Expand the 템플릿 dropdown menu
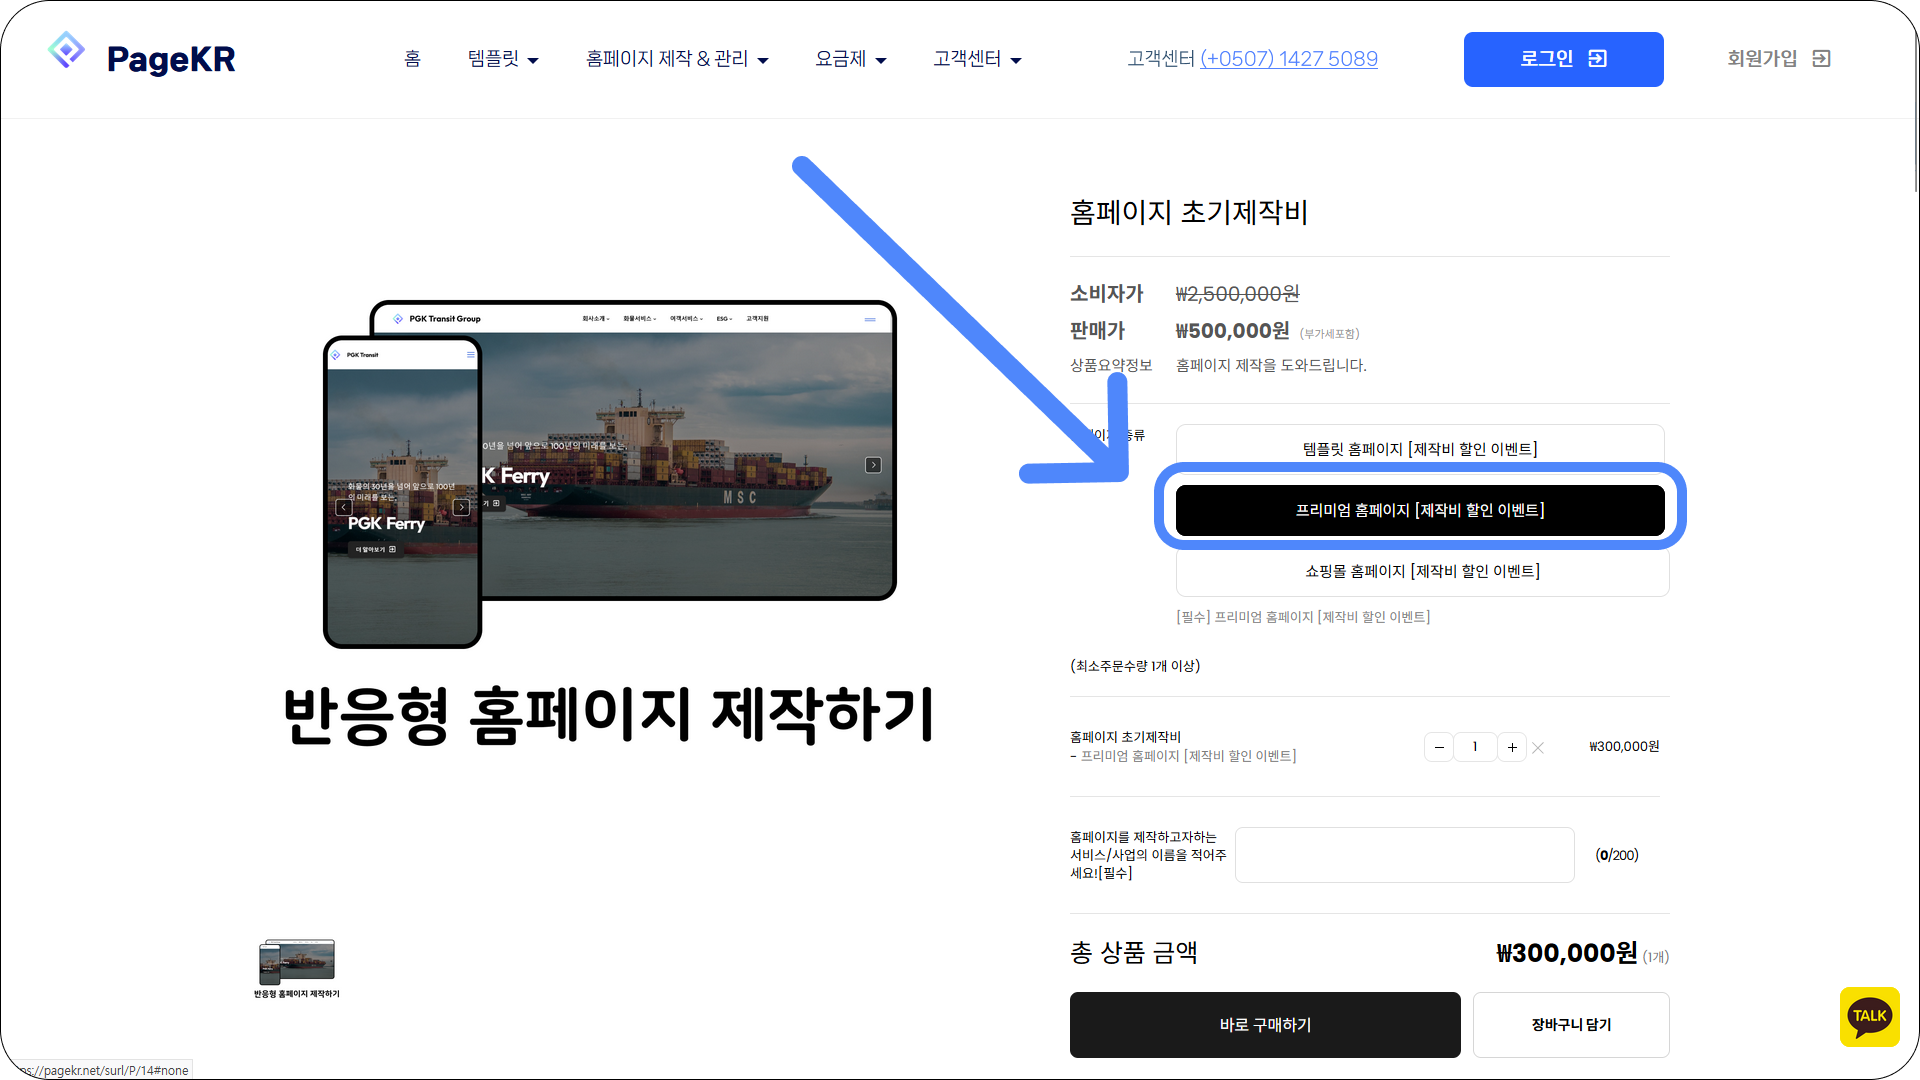The width and height of the screenshot is (1920, 1080). [x=503, y=59]
